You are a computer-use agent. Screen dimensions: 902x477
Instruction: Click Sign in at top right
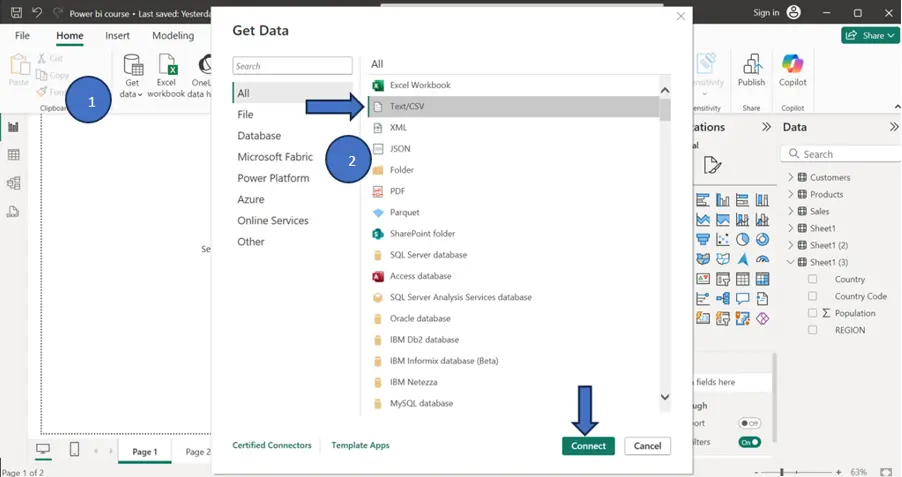pyautogui.click(x=766, y=13)
